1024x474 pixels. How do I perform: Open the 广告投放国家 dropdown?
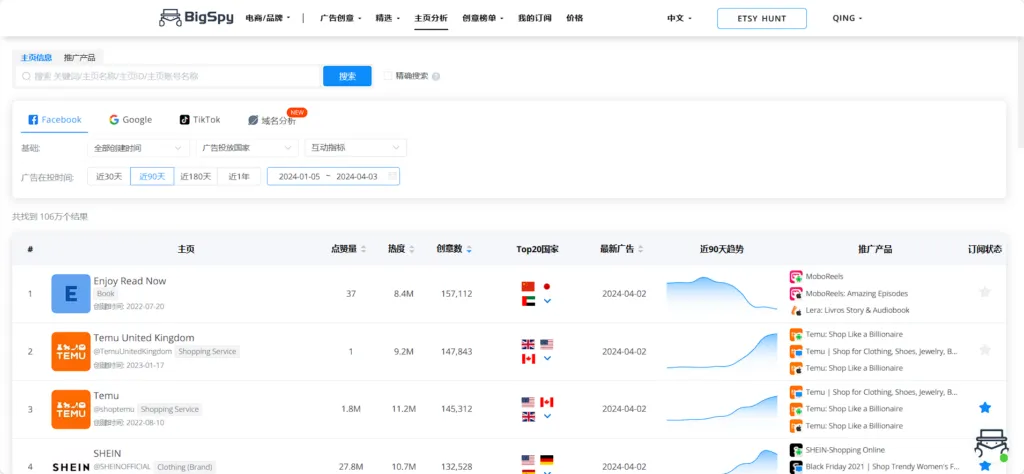pyautogui.click(x=246, y=148)
